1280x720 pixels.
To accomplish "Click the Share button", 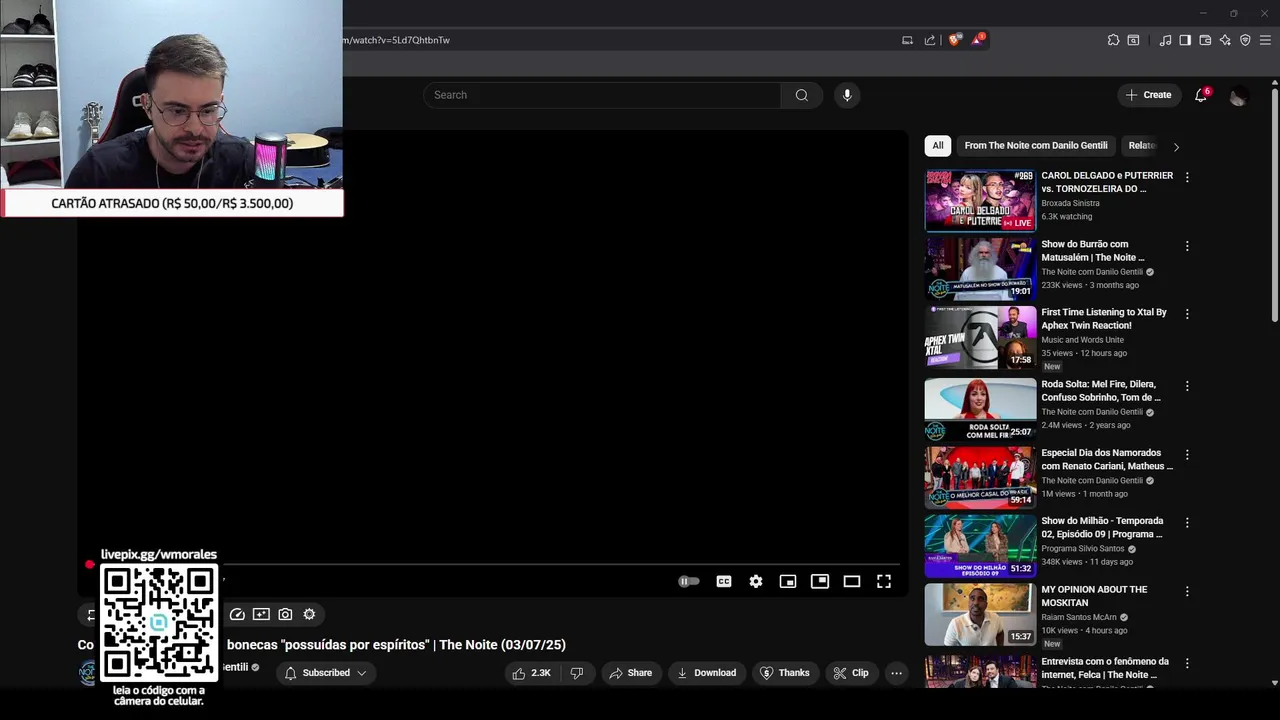I will [630, 673].
